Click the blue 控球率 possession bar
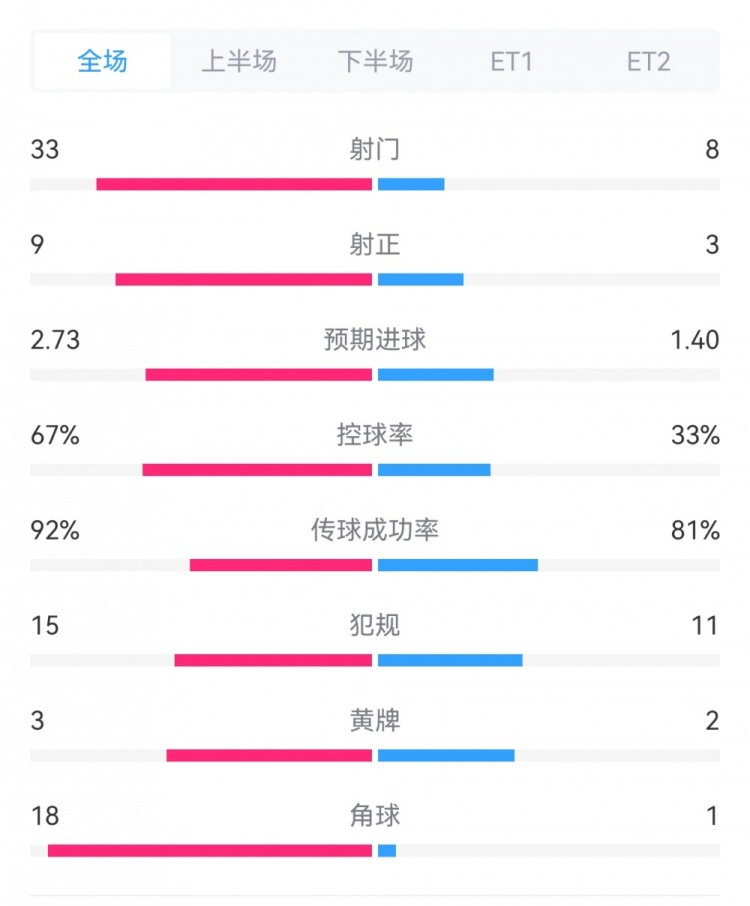 (x=434, y=470)
